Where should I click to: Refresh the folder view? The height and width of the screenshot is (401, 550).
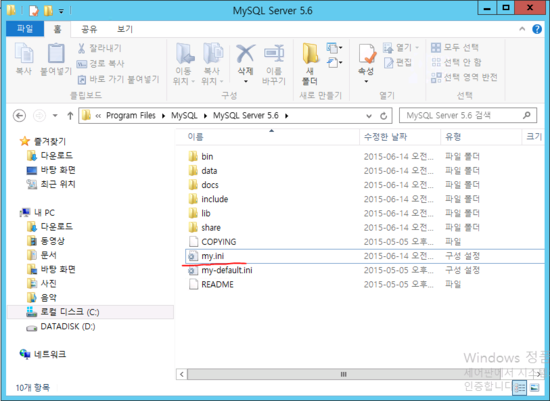point(383,116)
